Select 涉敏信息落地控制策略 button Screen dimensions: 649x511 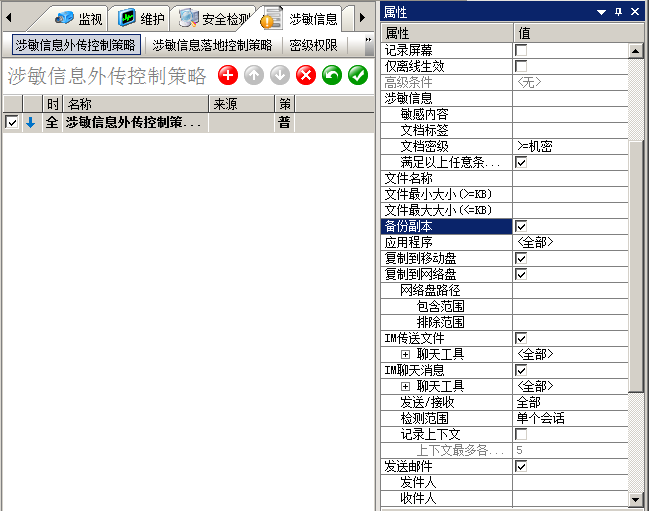(212, 45)
